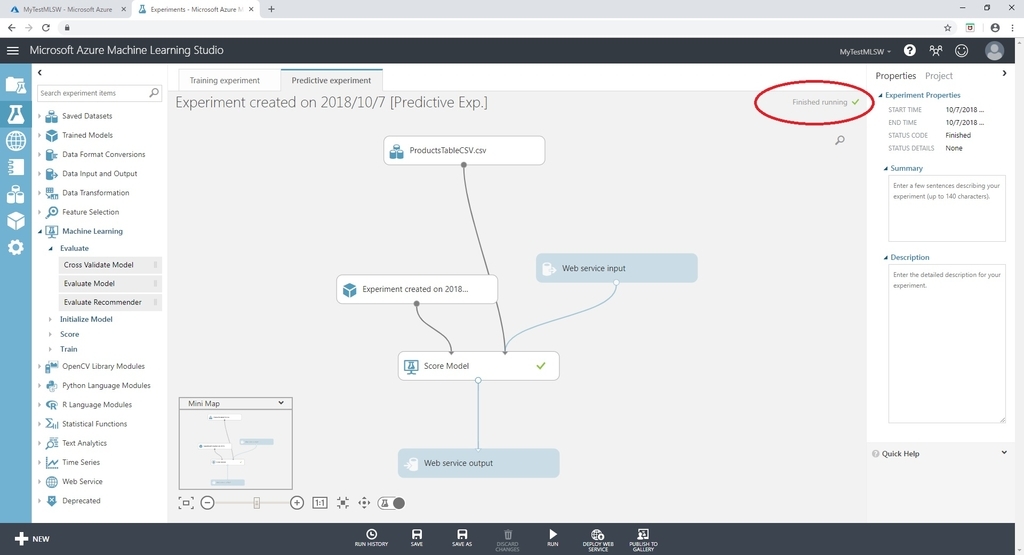Expand Data Transformation category

40,193
